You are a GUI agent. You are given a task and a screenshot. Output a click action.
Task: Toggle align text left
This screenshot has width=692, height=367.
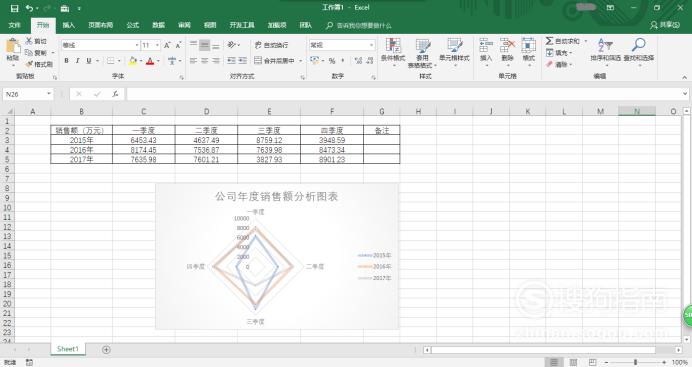193,60
